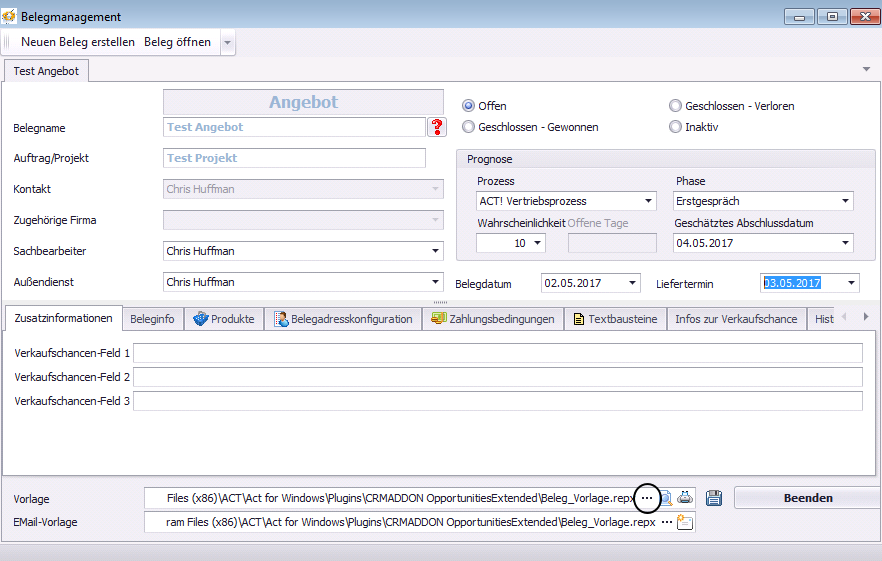Open the print preview for Vorlage
This screenshot has height=561, width=882.
coord(666,499)
